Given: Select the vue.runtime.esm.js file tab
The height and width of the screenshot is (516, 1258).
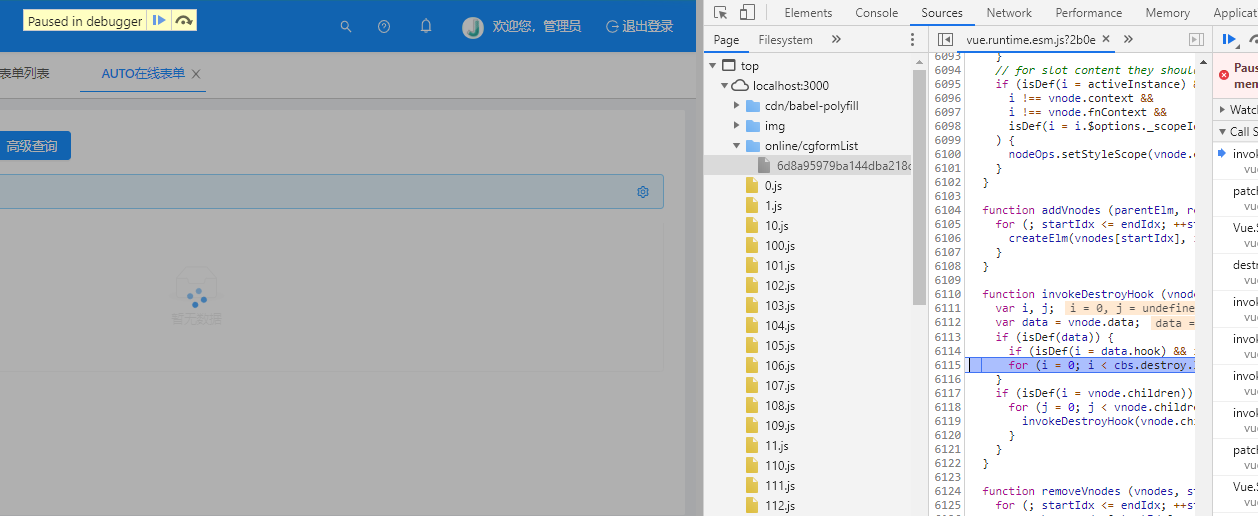Looking at the screenshot, I should pos(1030,40).
